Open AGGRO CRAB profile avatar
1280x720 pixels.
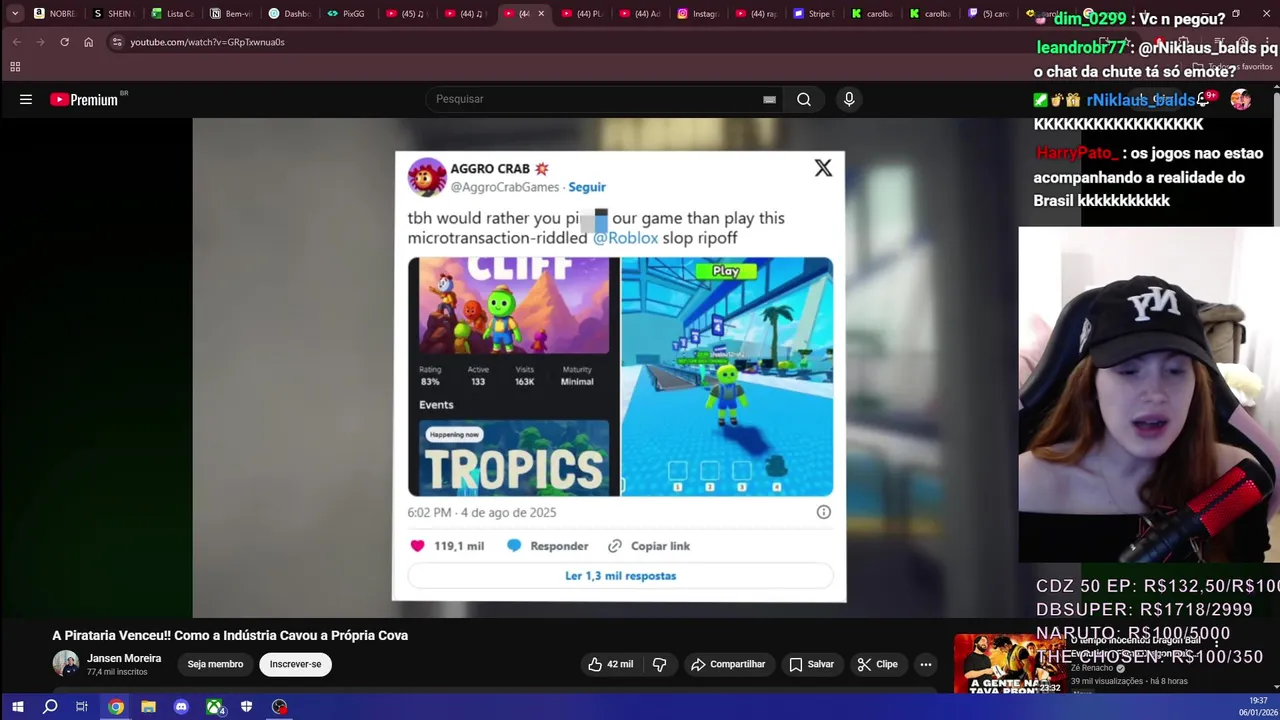click(x=427, y=177)
